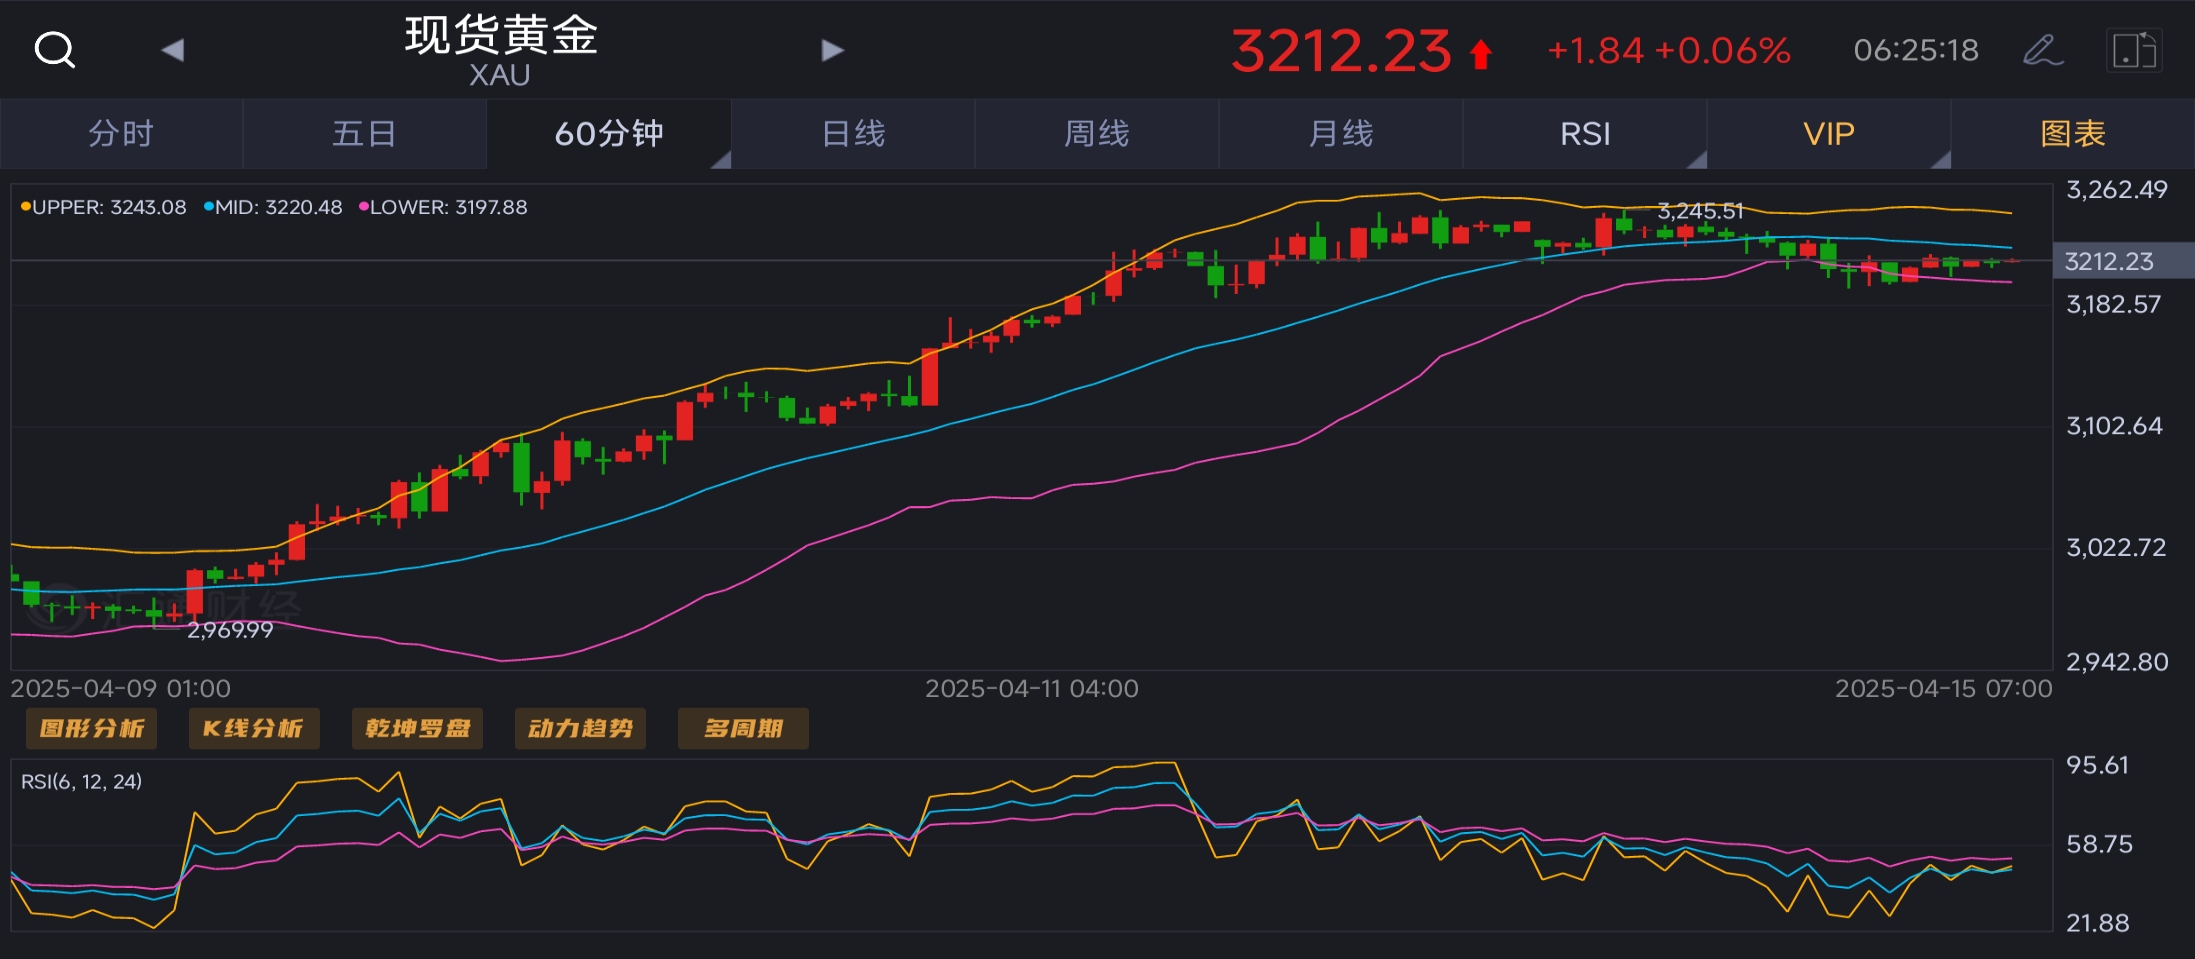Go to previous symbol with left arrow
The width and height of the screenshot is (2195, 959).
point(173,49)
